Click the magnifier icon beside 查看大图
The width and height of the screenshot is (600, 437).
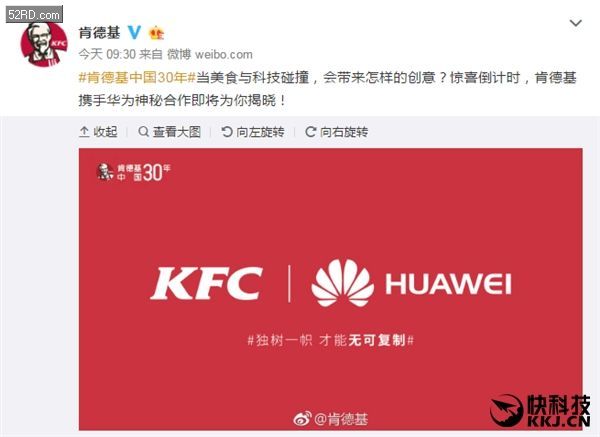coord(143,132)
